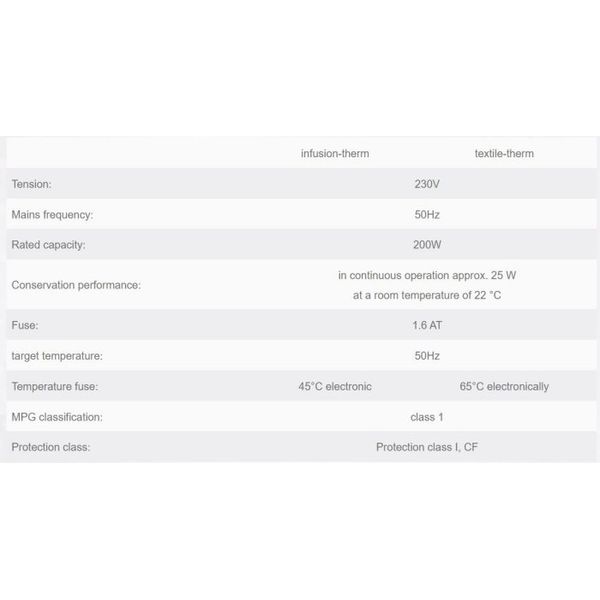Click the Protection class I, CF value

[427, 447]
